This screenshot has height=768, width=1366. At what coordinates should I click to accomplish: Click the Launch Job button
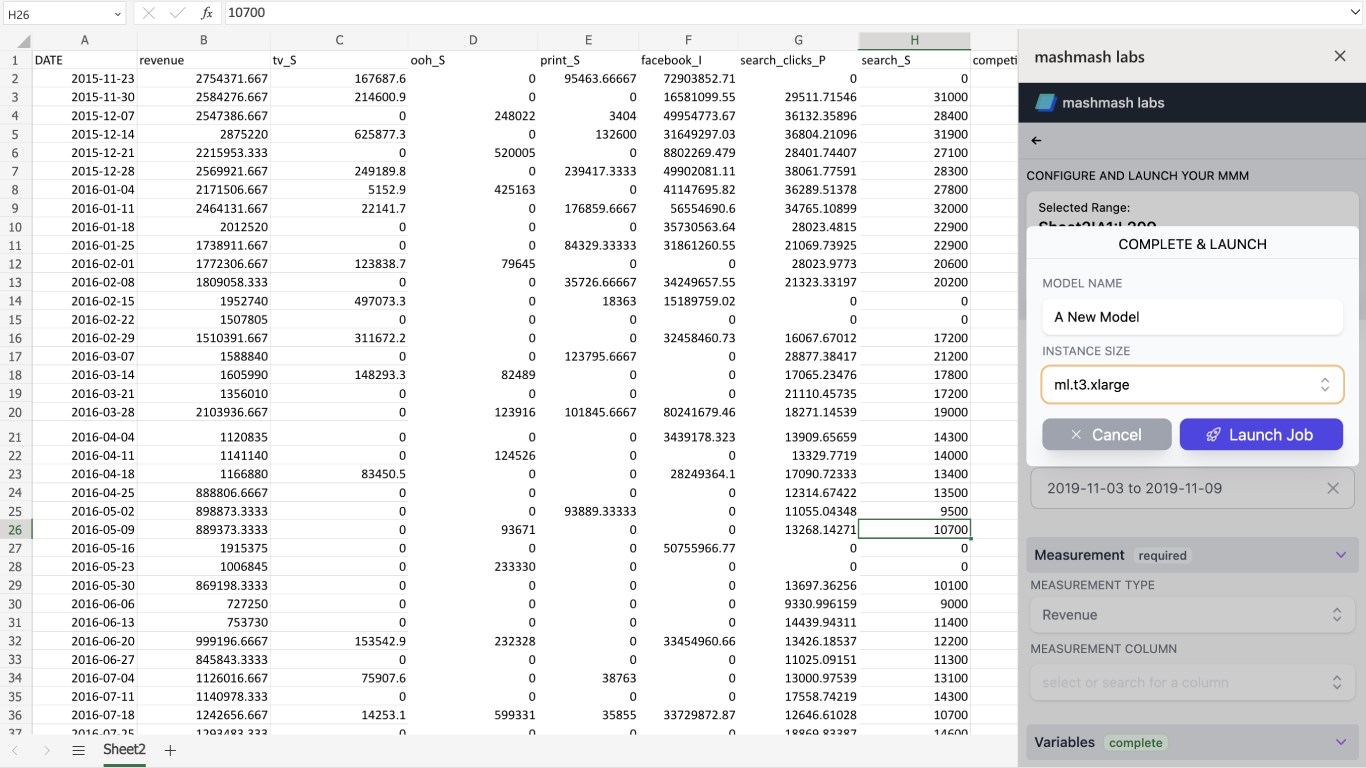click(x=1261, y=434)
